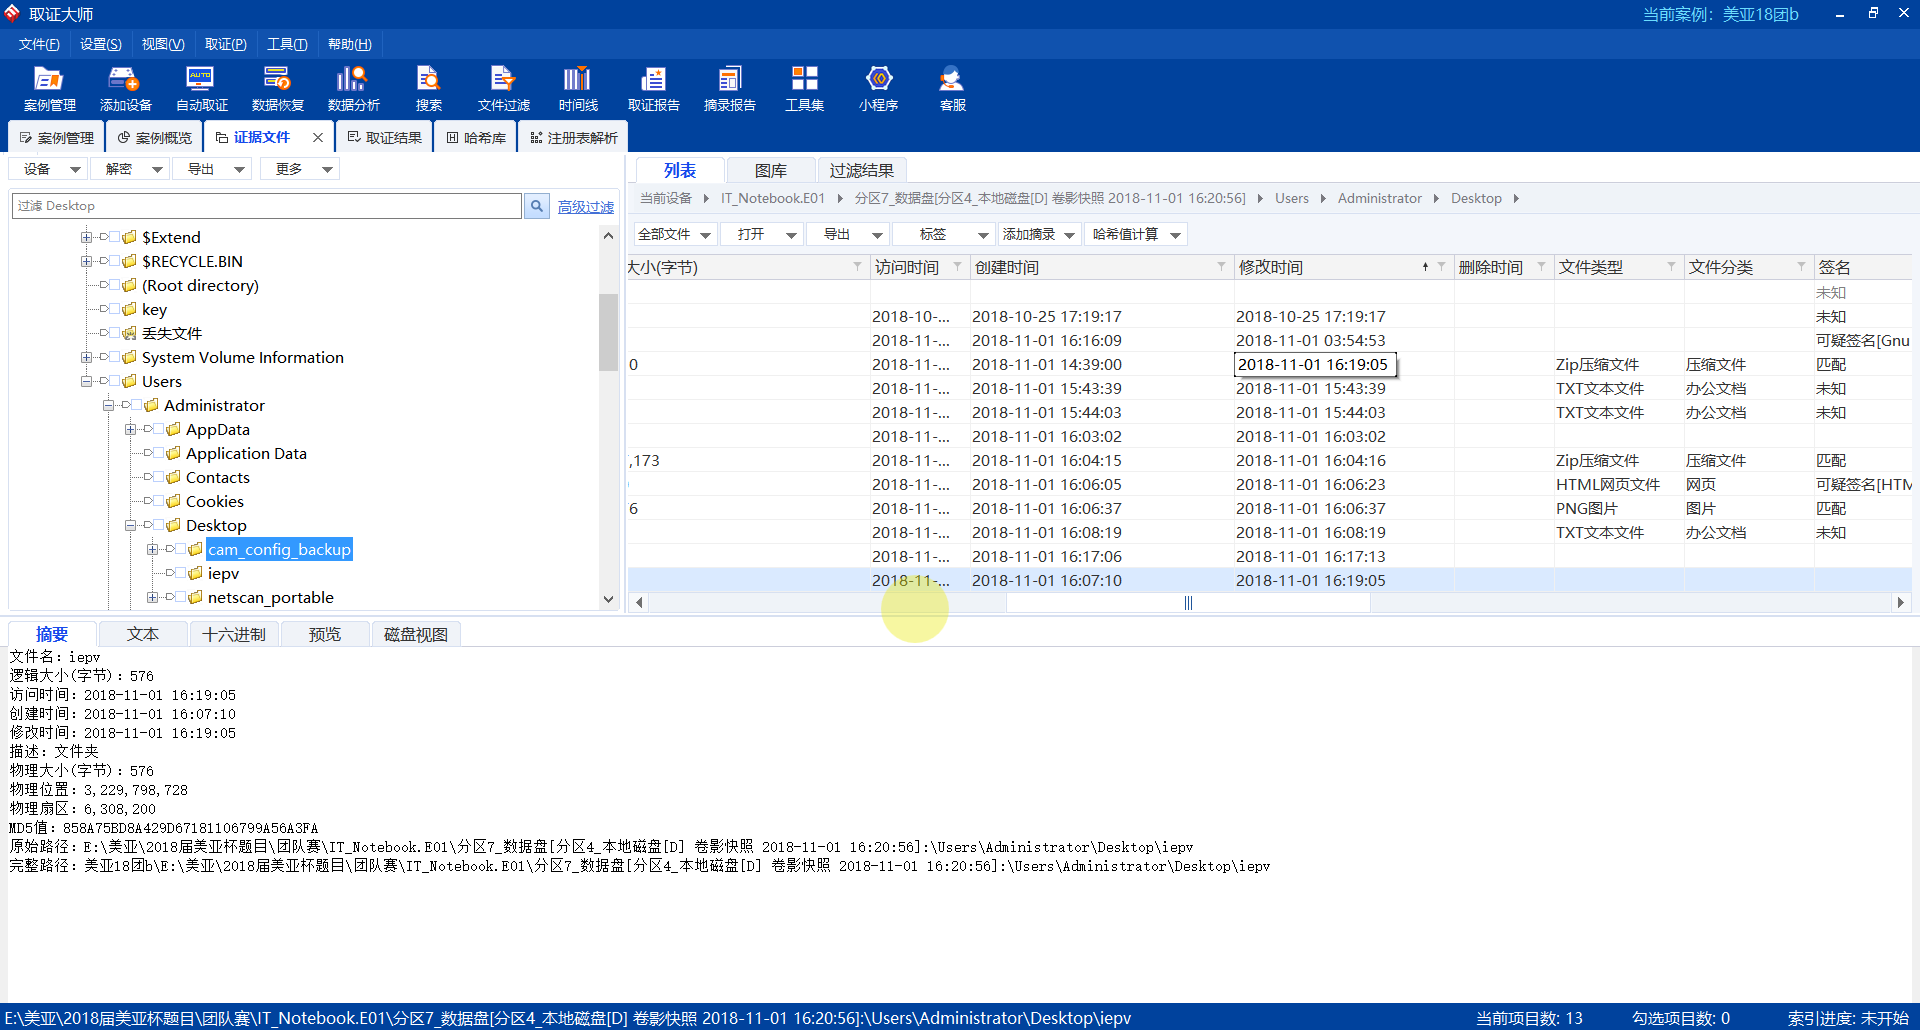Click the 文件分类 column filter funnel icon

[1801, 266]
